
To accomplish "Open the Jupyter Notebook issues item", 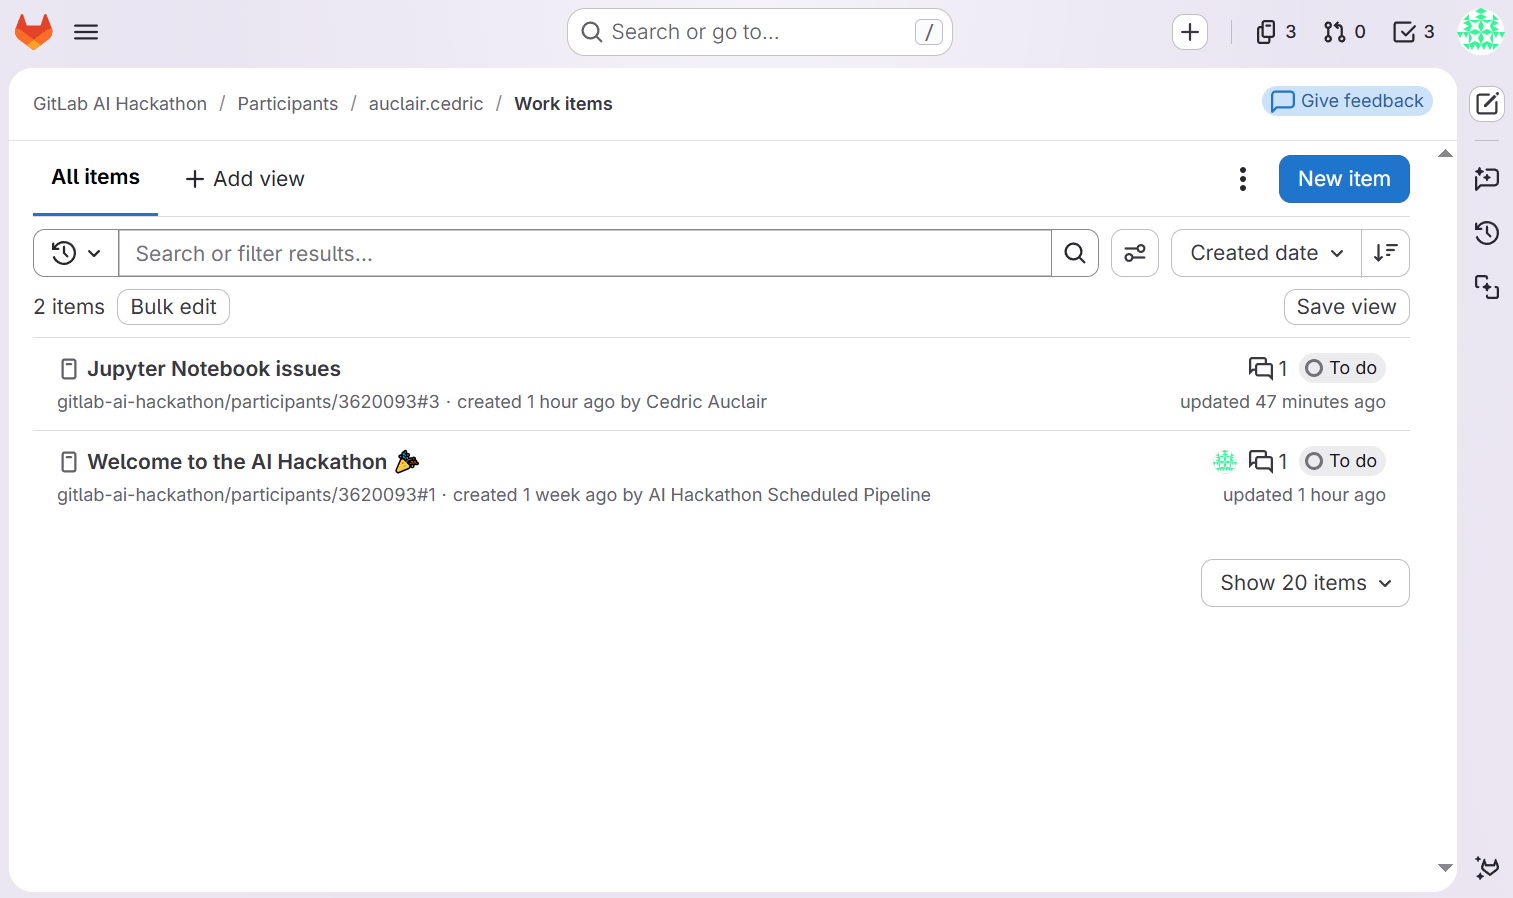I will point(214,369).
